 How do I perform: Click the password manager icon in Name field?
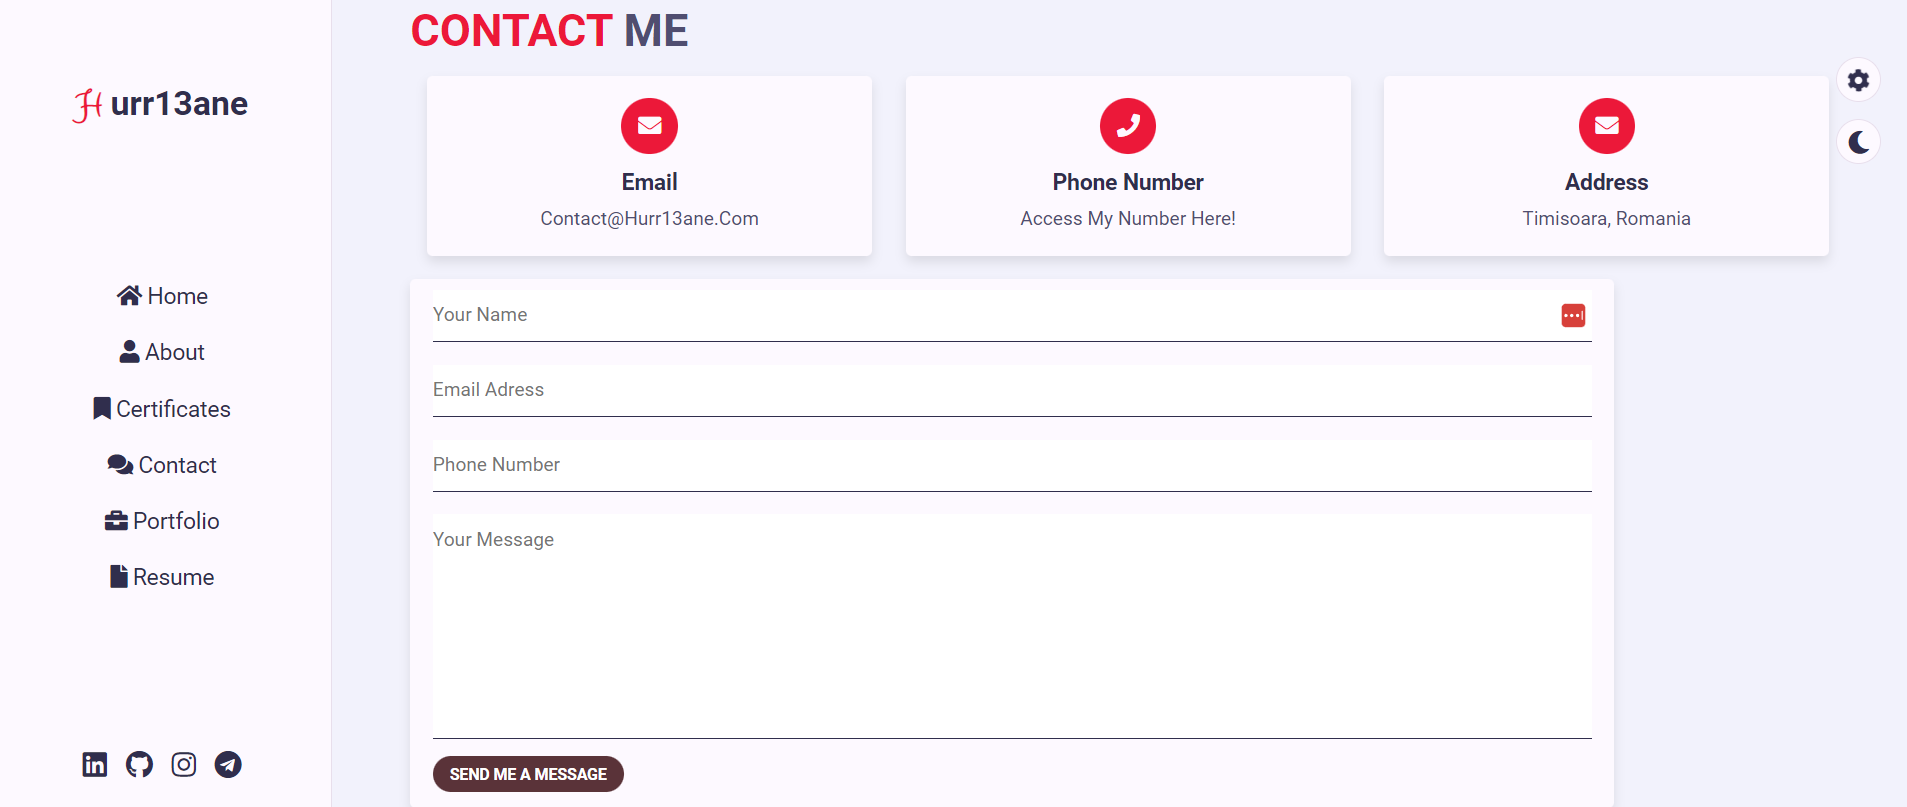[1573, 316]
